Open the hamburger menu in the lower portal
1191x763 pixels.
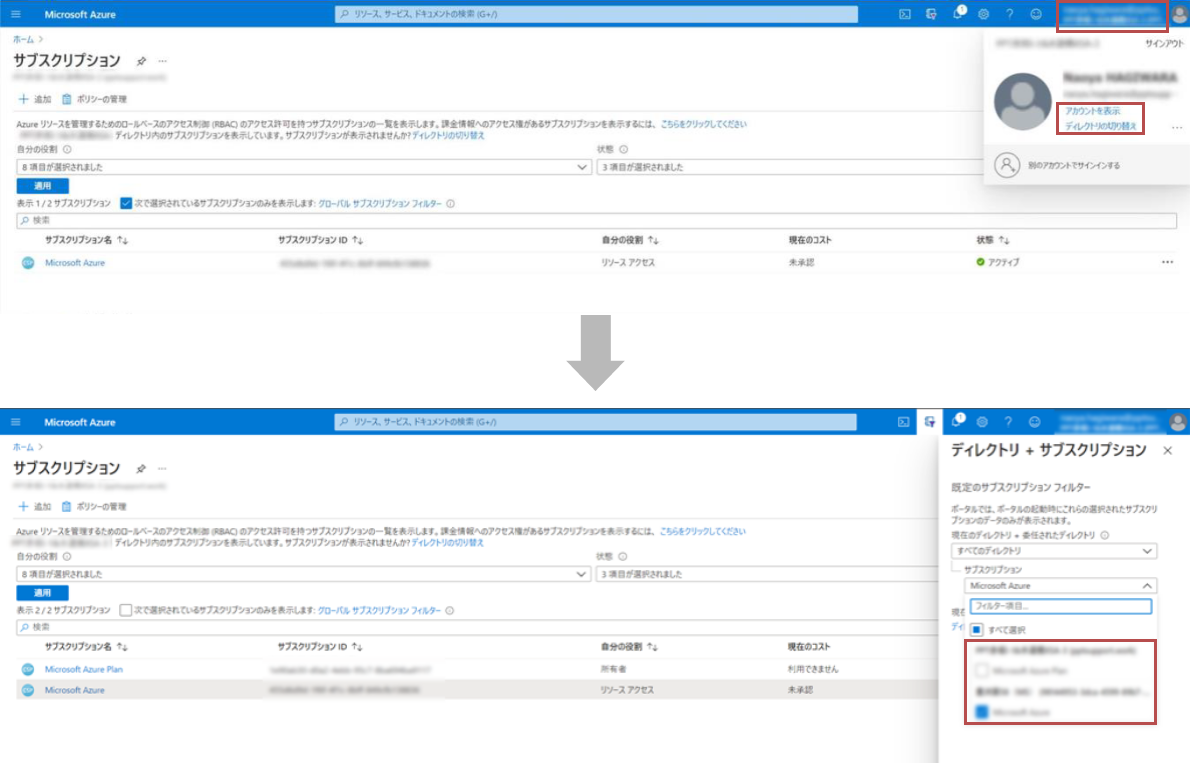point(16,422)
